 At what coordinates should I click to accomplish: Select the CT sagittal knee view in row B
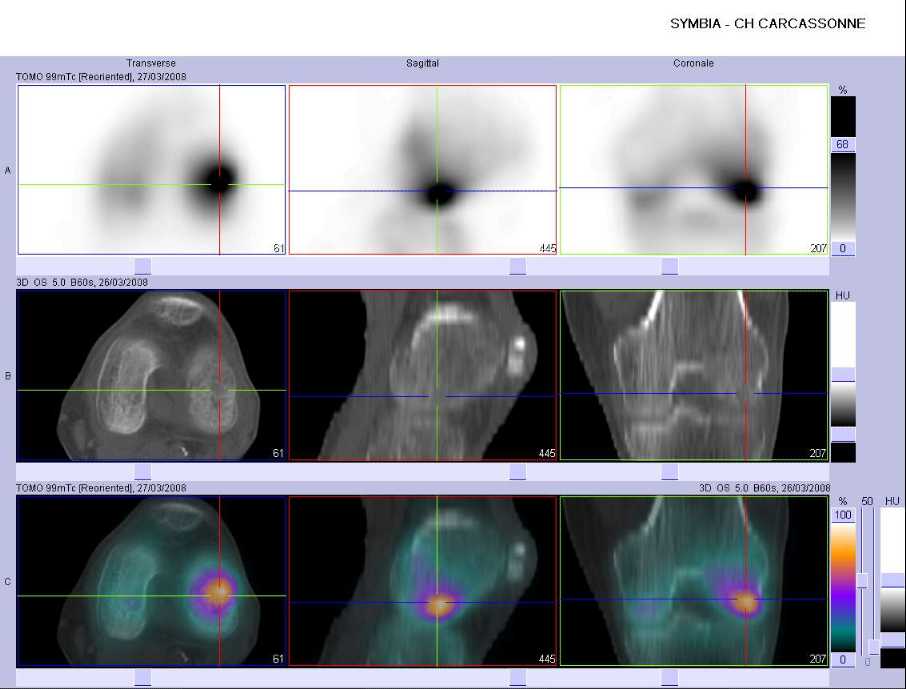422,376
